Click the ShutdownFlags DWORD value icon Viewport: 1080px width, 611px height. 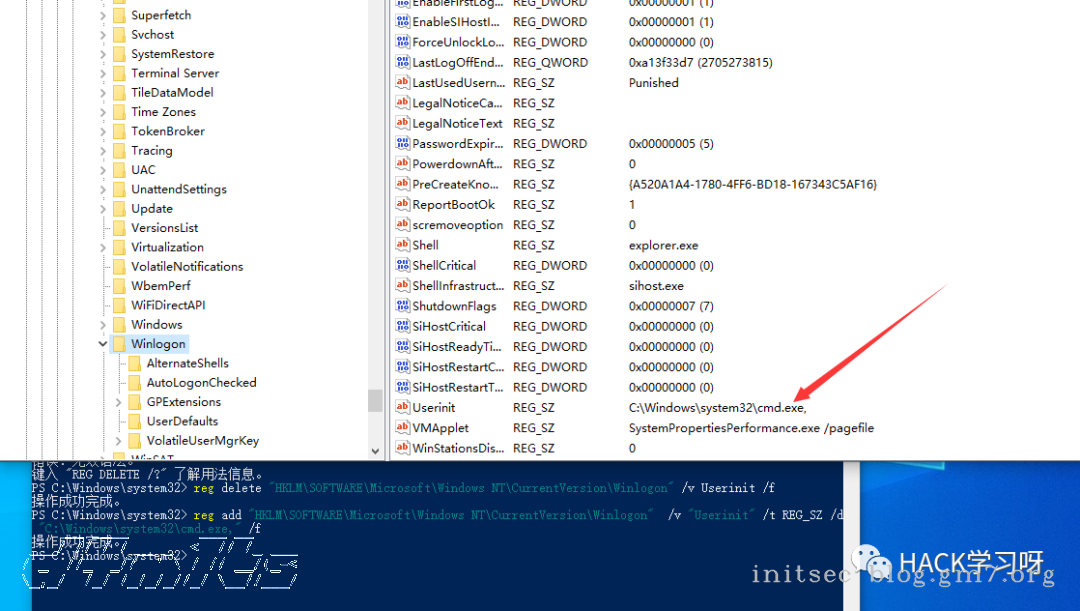(x=402, y=306)
